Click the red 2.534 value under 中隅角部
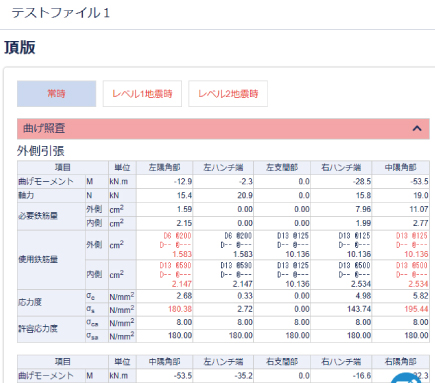 coord(418,284)
